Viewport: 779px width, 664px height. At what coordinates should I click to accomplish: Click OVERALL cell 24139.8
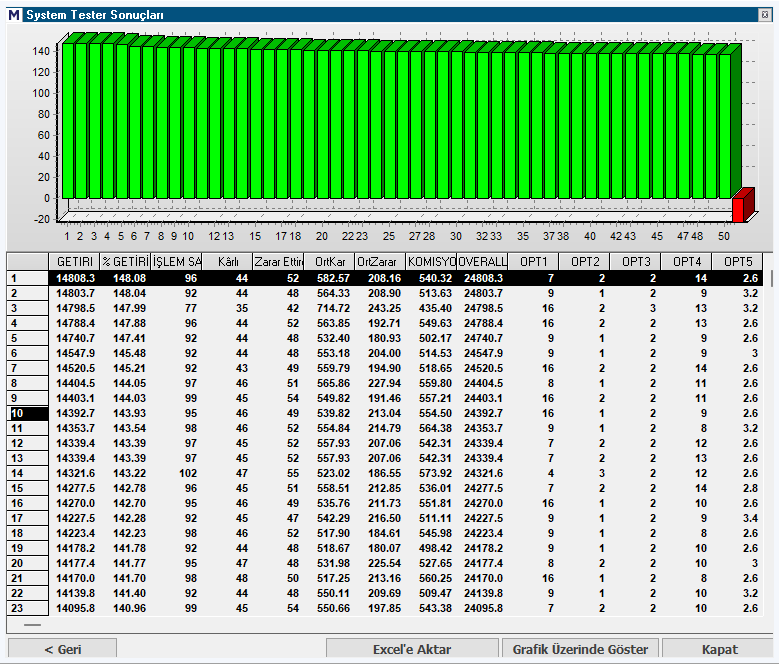(482, 593)
